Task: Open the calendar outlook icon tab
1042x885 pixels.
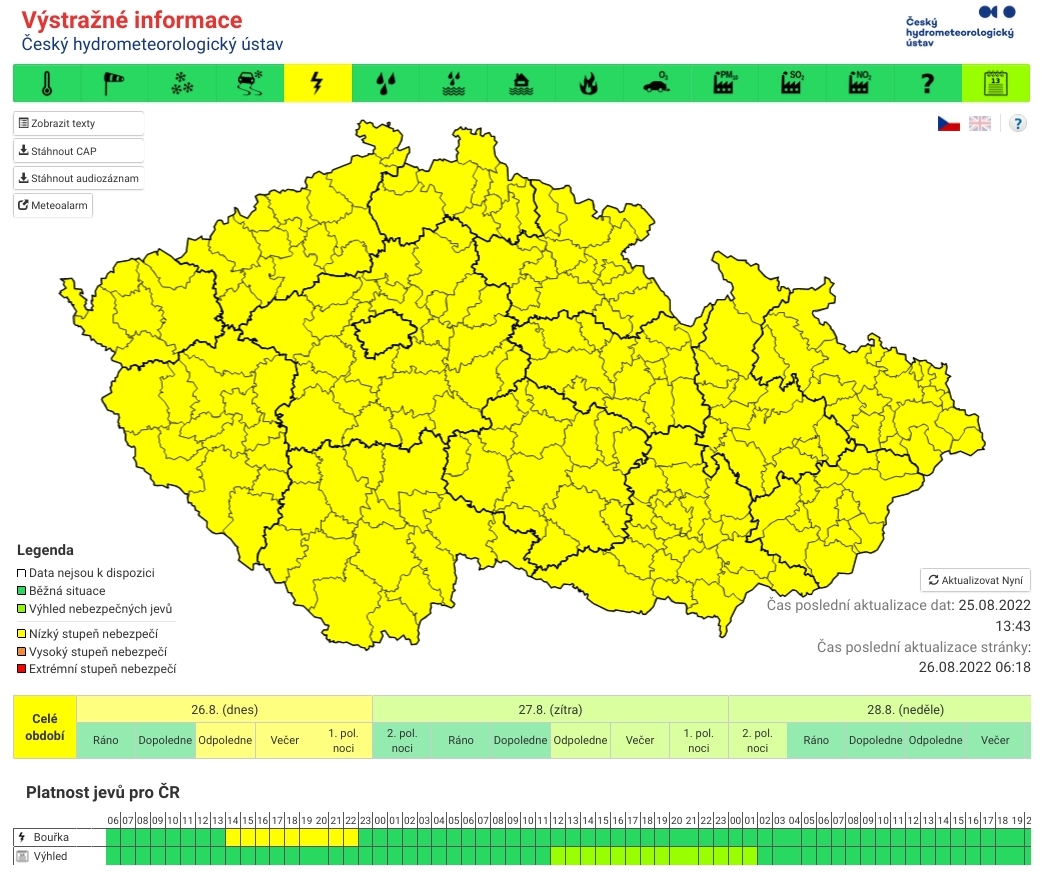Action: tap(995, 83)
